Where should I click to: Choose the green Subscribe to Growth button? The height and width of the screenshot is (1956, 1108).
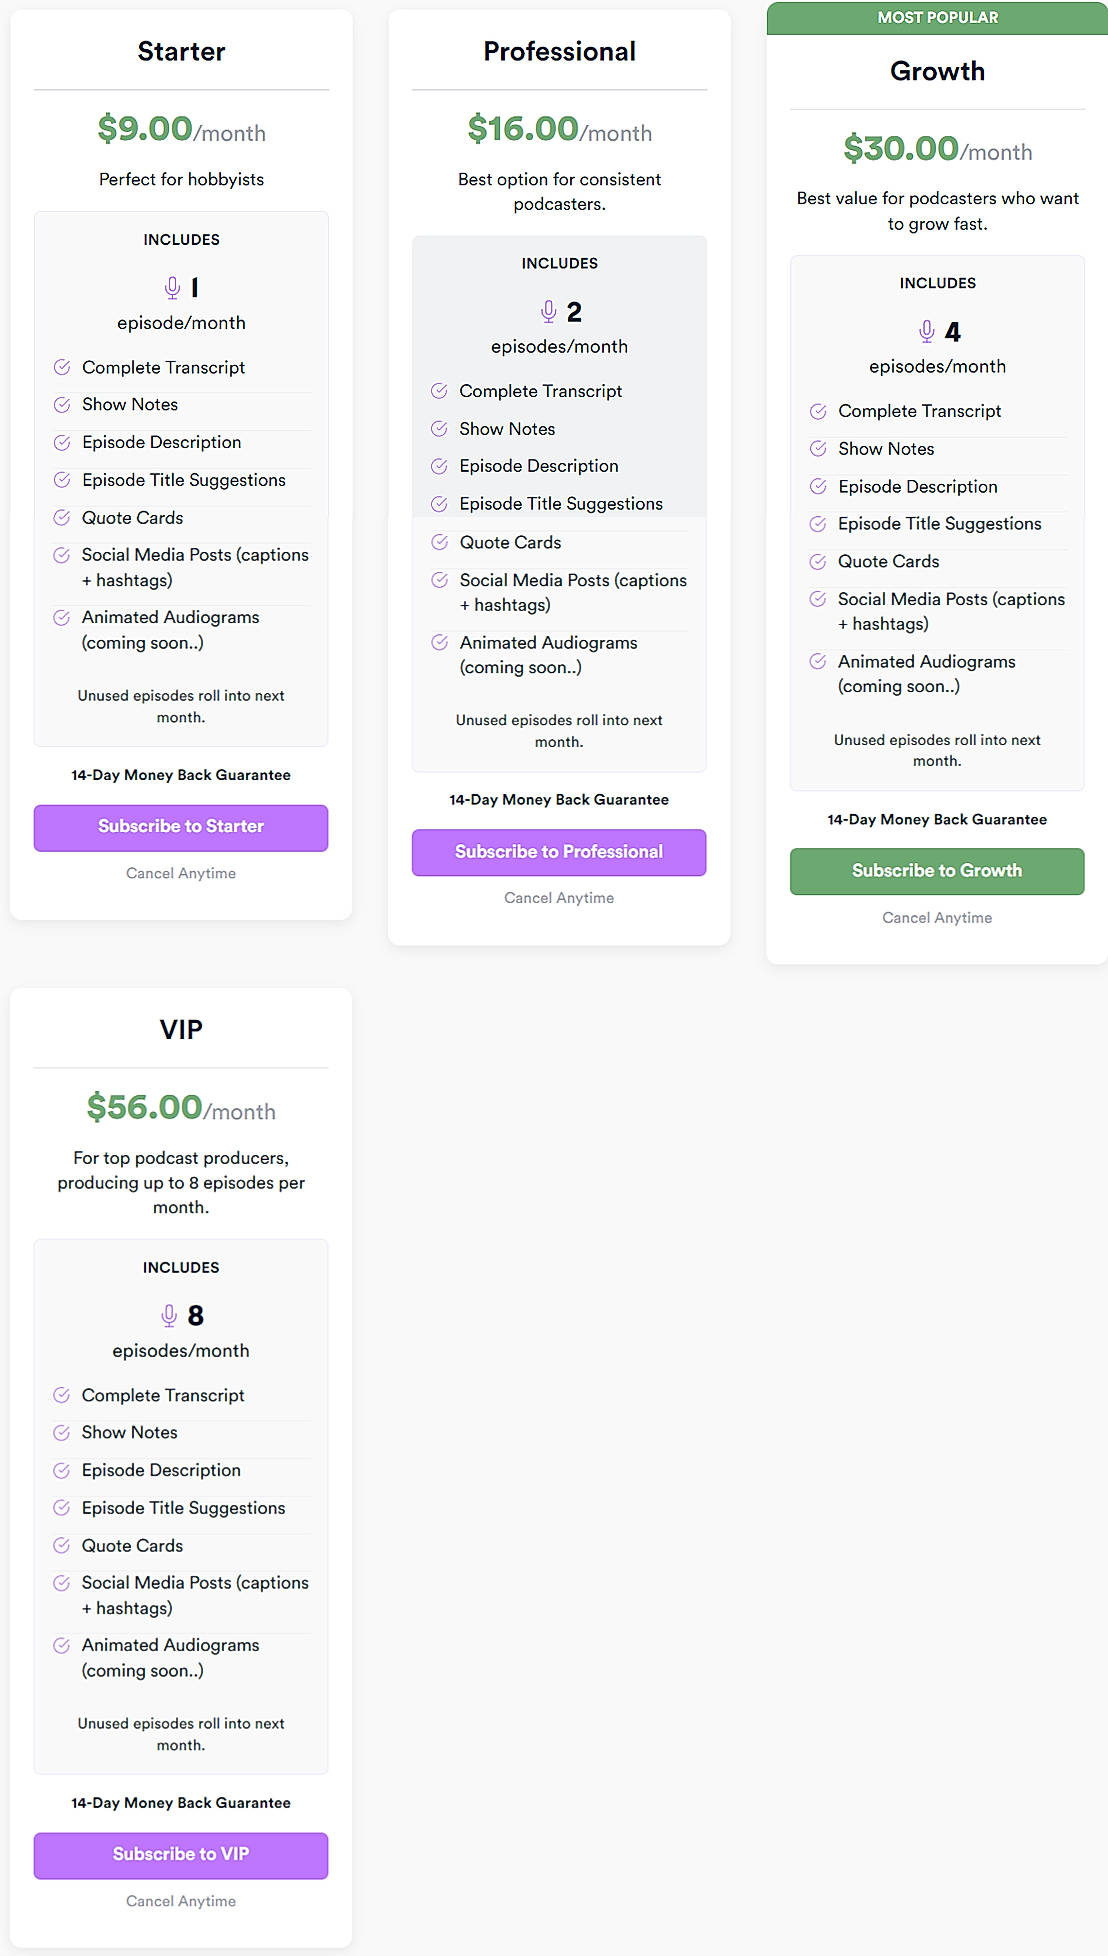[937, 871]
